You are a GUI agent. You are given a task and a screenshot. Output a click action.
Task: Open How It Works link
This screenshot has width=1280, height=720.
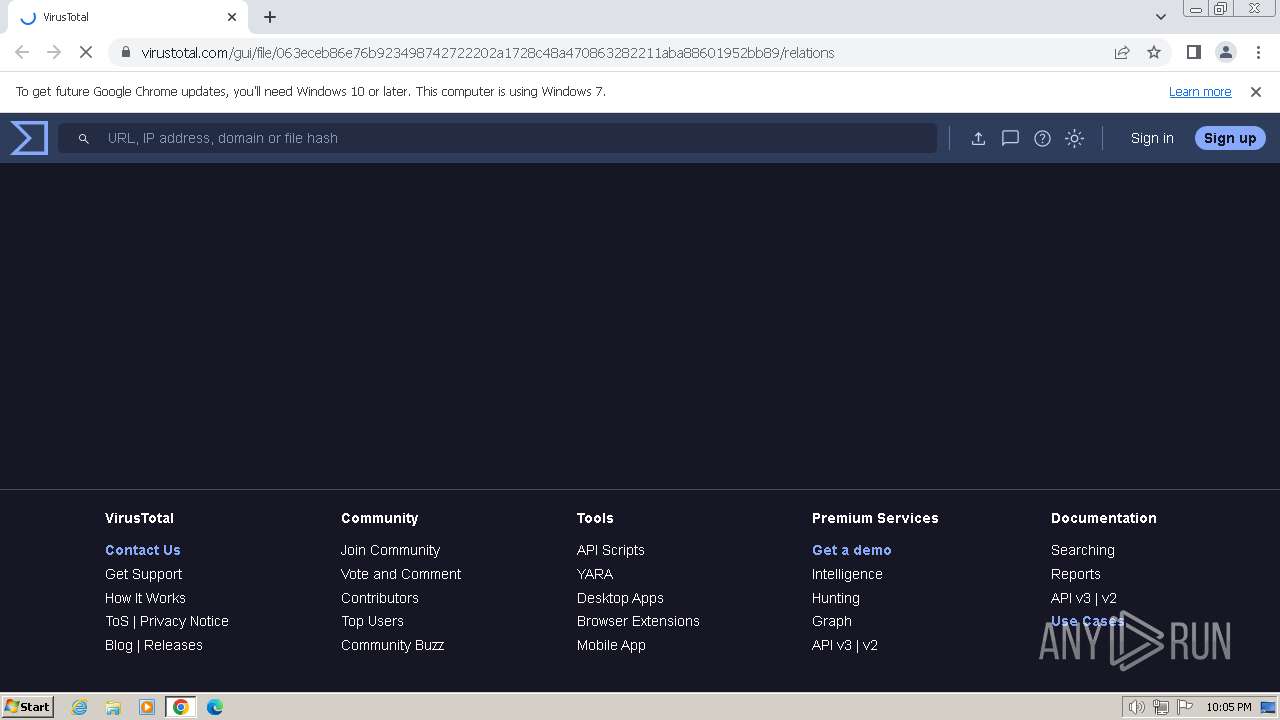145,598
